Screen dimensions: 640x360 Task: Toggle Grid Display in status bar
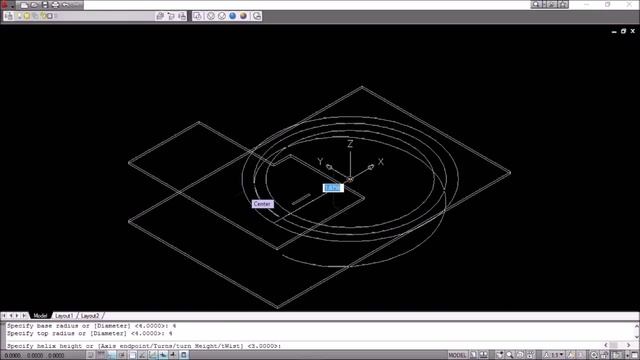(x=101, y=355)
